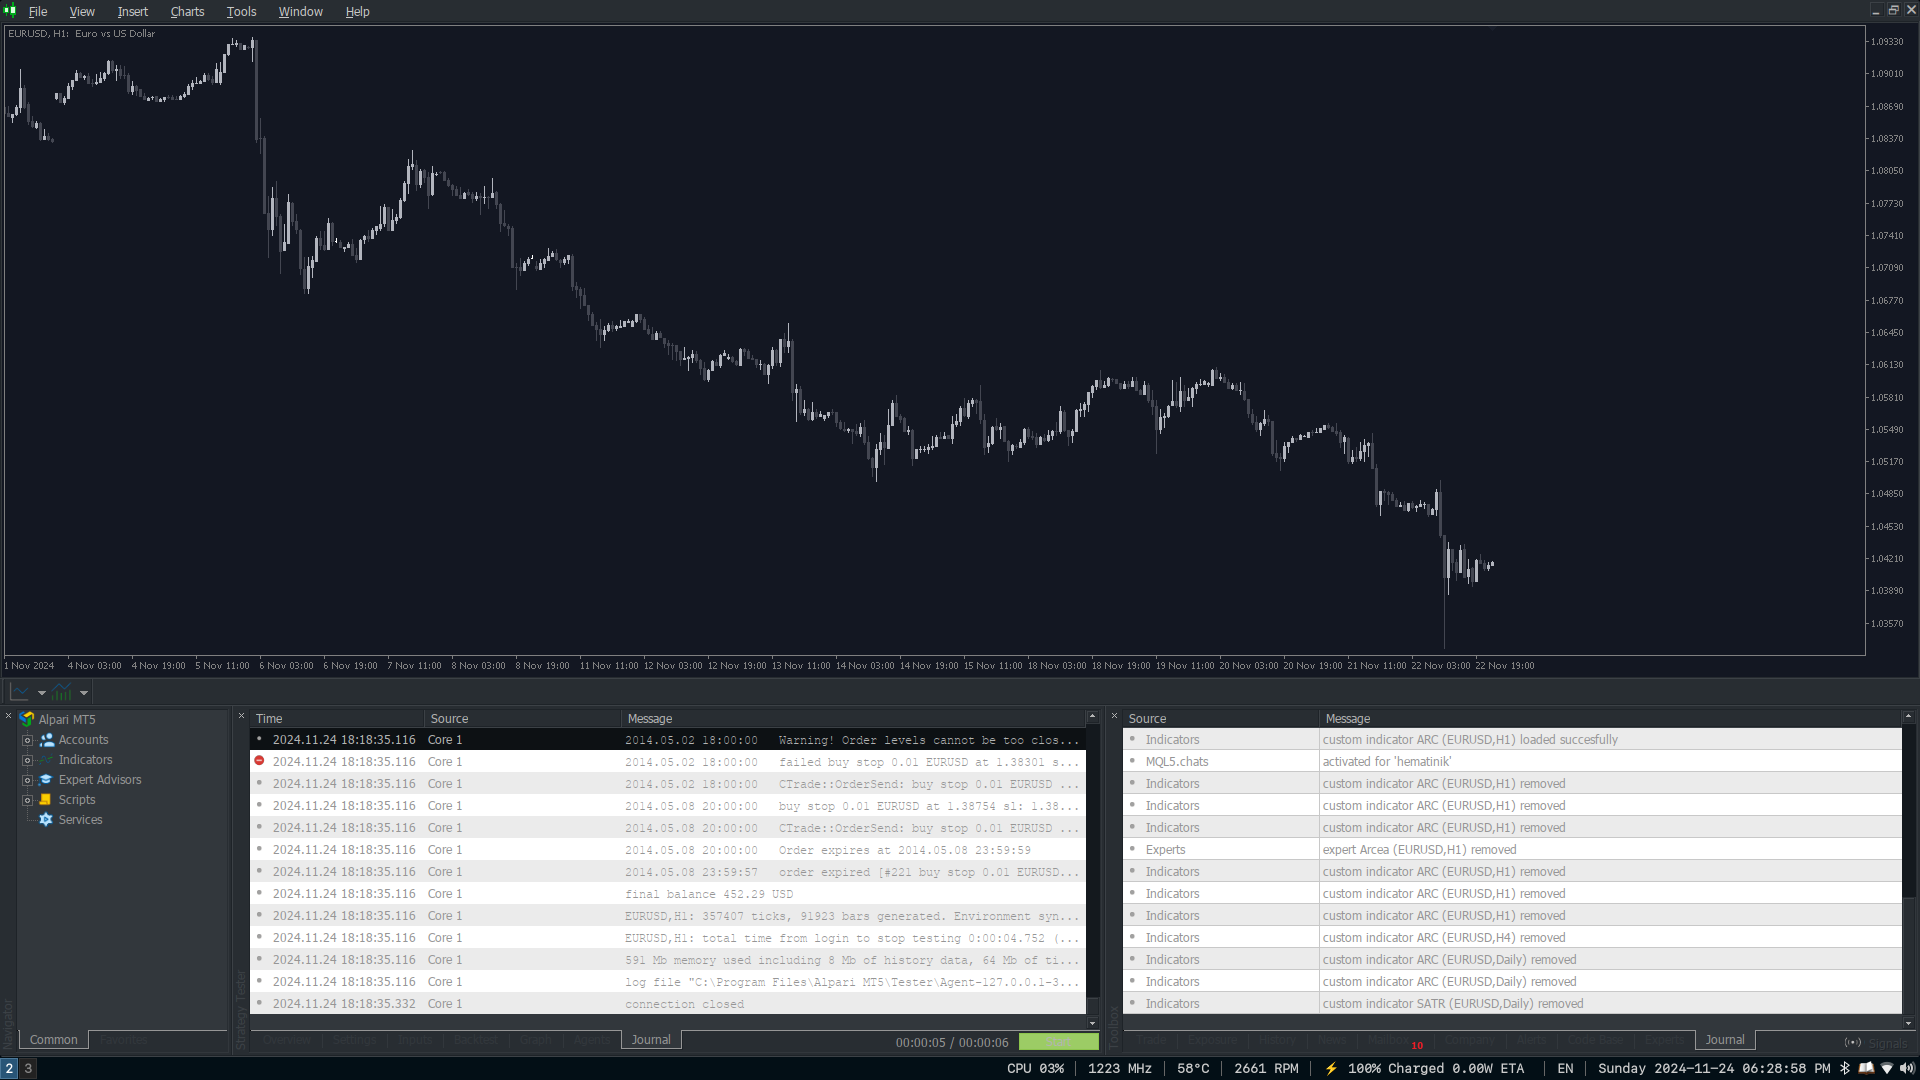The image size is (1920, 1080).
Task: Click the EN keyboard layout indicator
Action: click(1565, 1068)
